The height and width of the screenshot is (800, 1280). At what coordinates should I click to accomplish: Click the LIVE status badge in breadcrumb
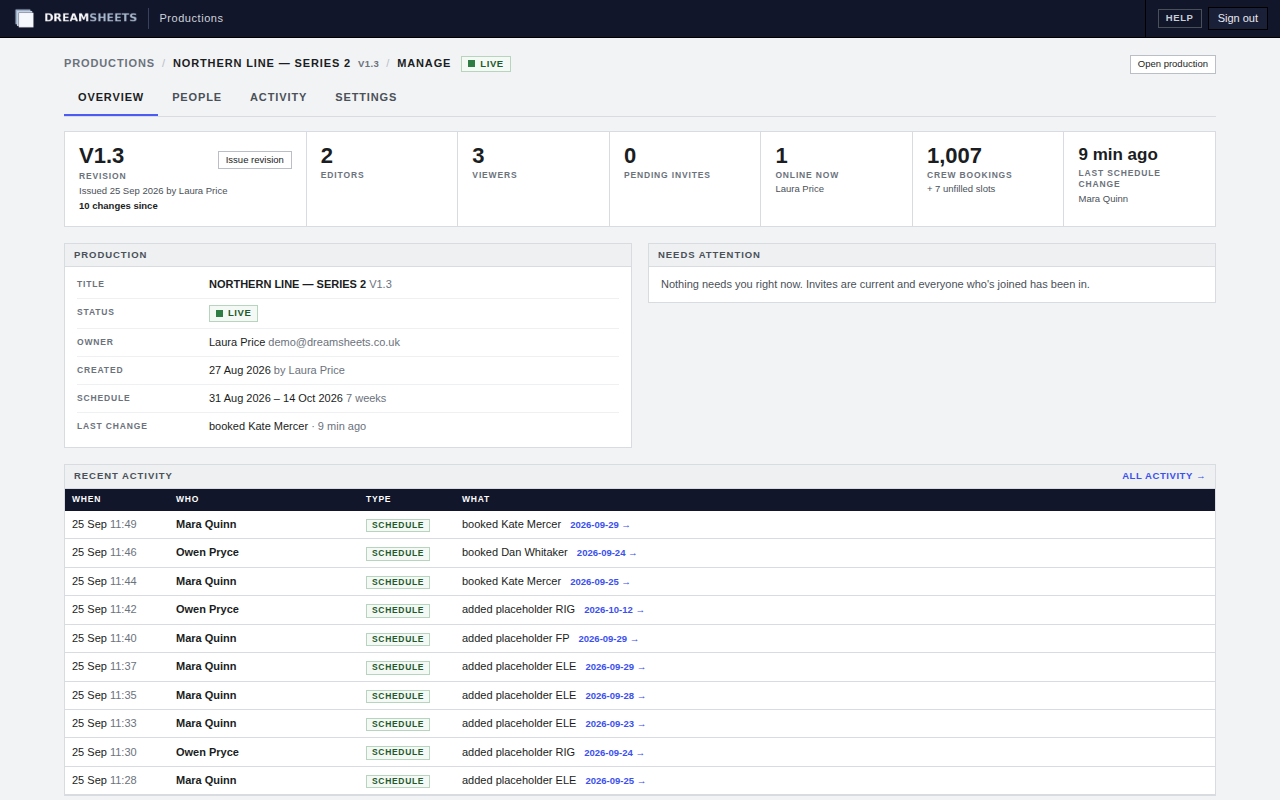point(486,64)
